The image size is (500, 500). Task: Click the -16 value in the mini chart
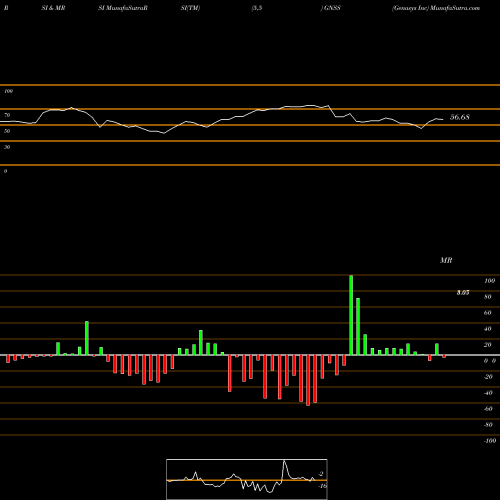click(x=322, y=486)
